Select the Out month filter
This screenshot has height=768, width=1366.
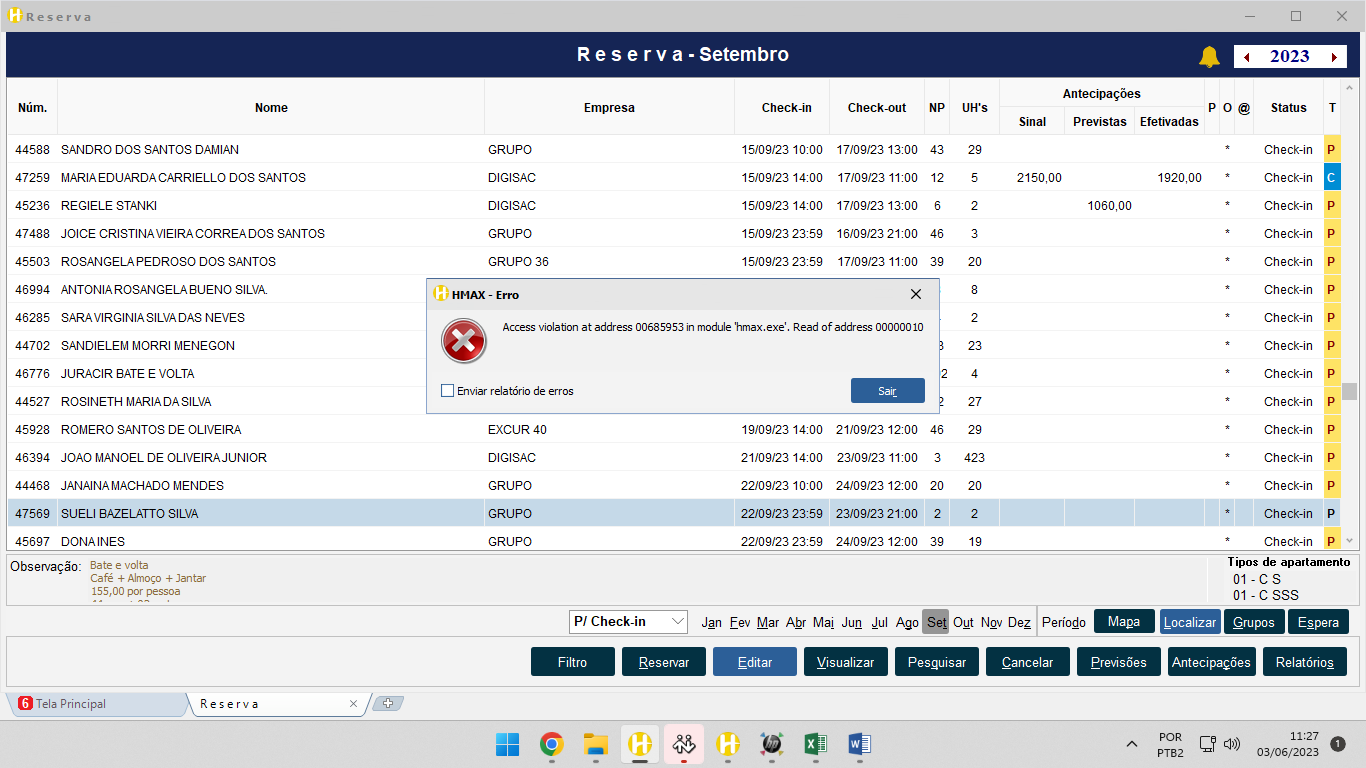(x=963, y=622)
